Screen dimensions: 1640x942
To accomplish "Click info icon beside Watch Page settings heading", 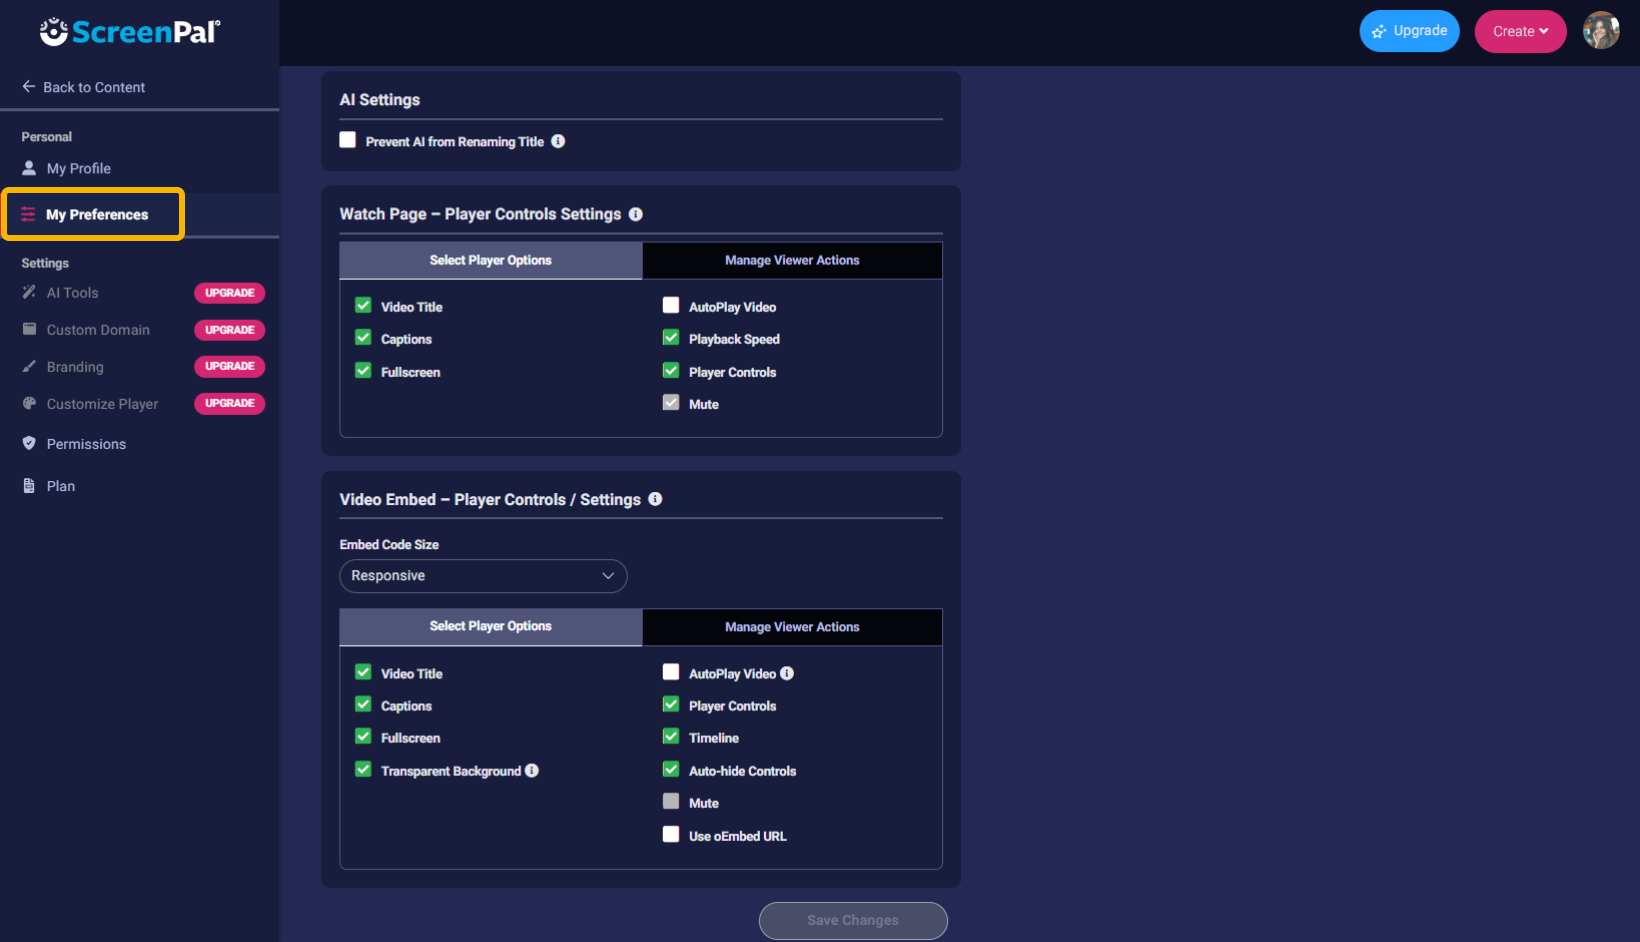I will click(x=636, y=214).
